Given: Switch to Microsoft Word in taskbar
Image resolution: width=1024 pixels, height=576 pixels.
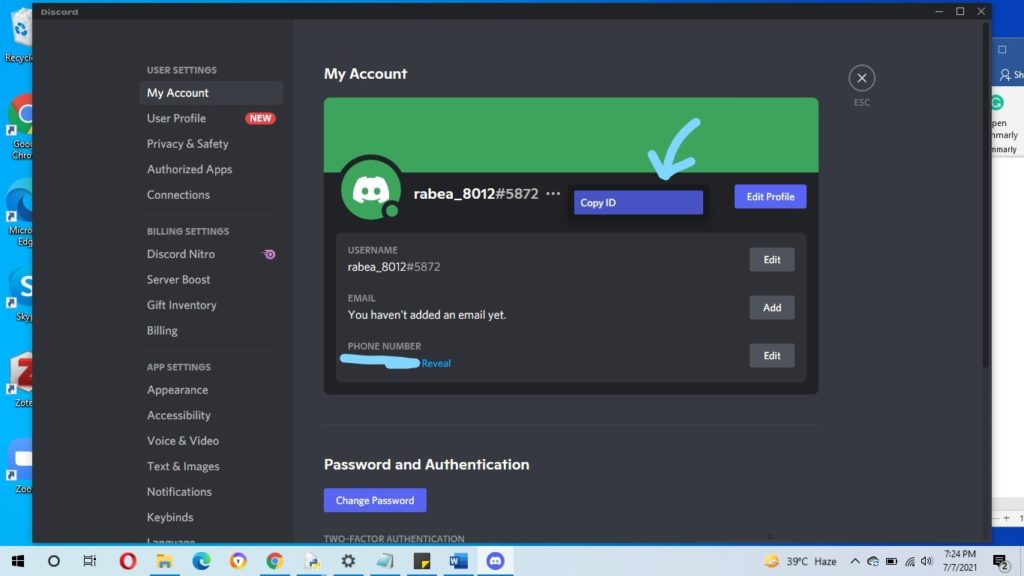Looking at the screenshot, I should [458, 561].
